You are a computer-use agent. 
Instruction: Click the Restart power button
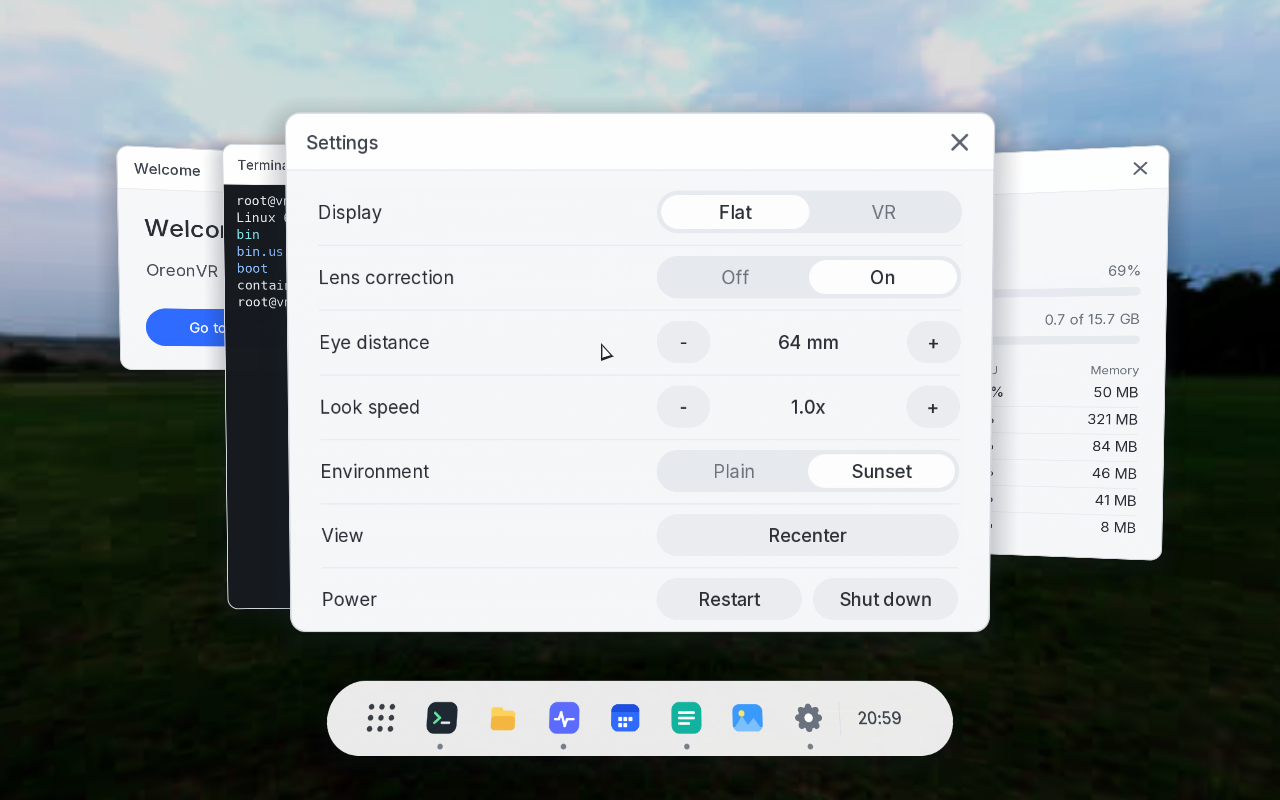pyautogui.click(x=729, y=599)
